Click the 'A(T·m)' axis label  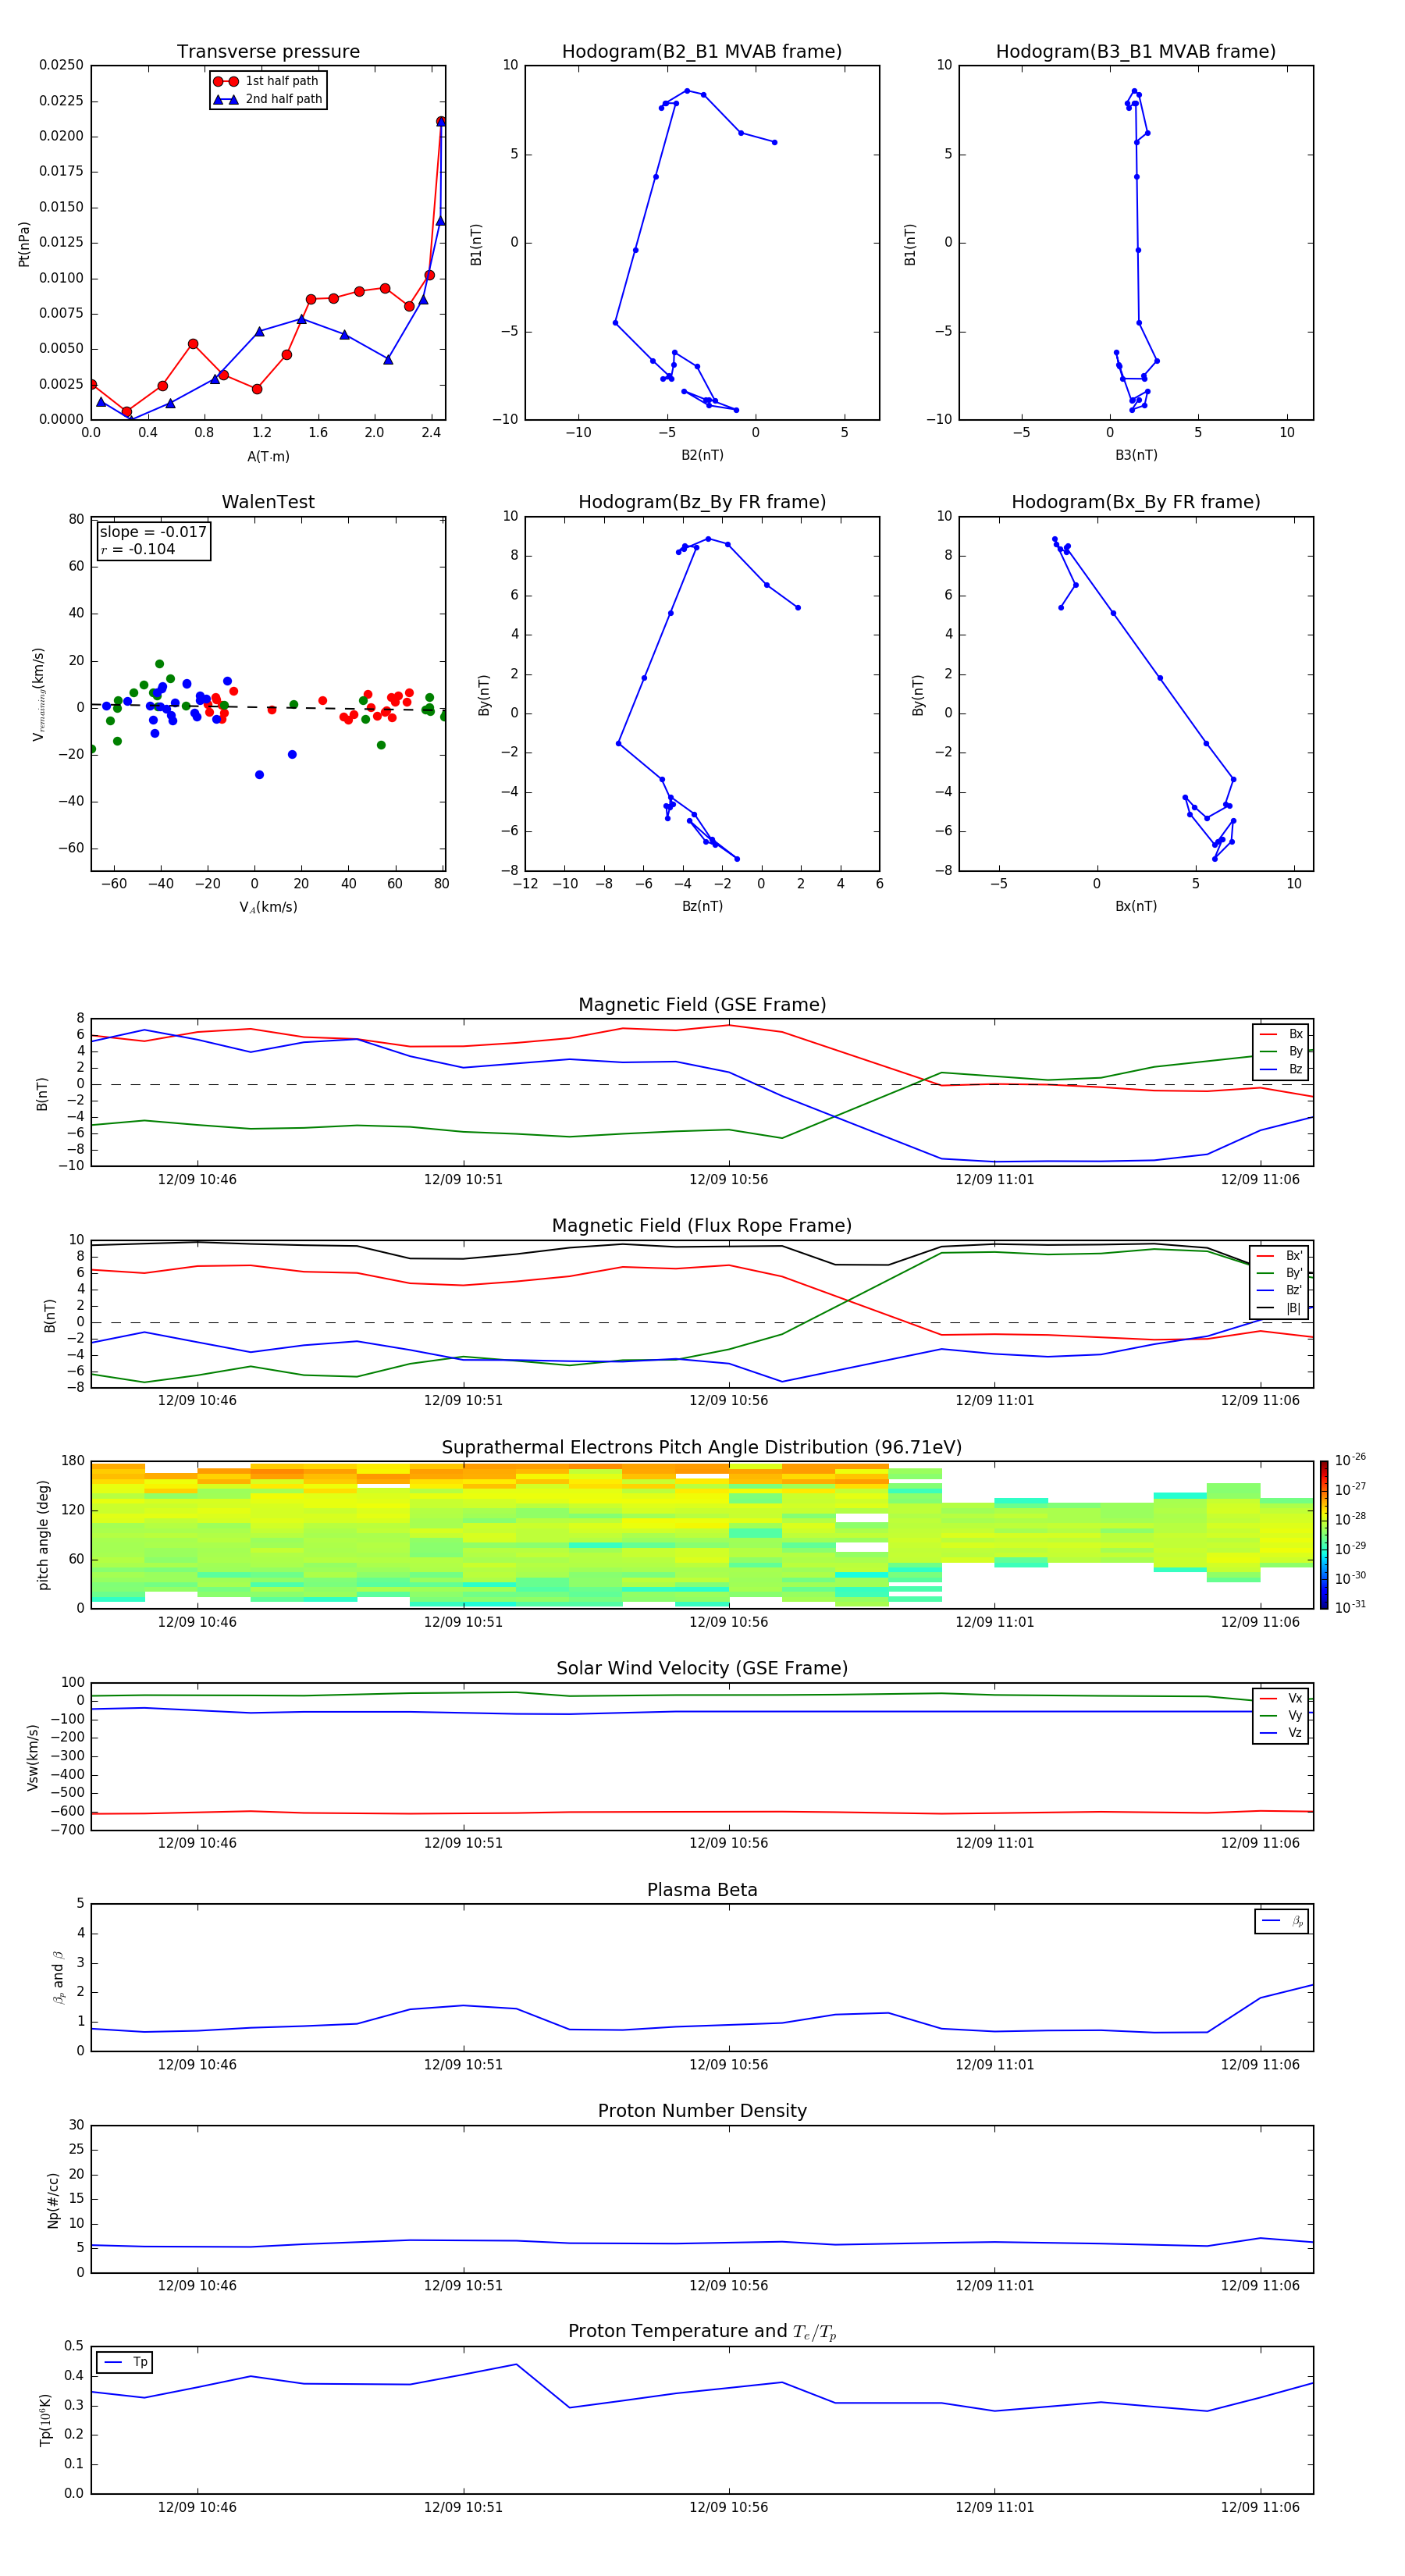coord(268,456)
